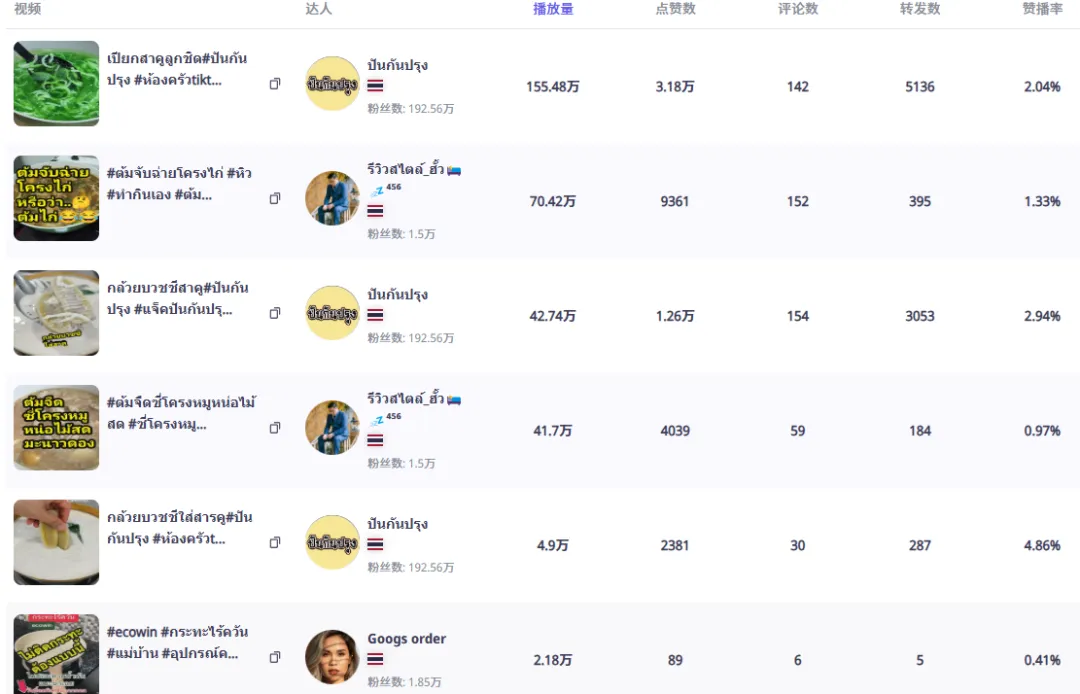Screen dimensions: 1080x694
Task: Copy title of the กล้วยบวชชีสาคู video
Action: tap(275, 313)
